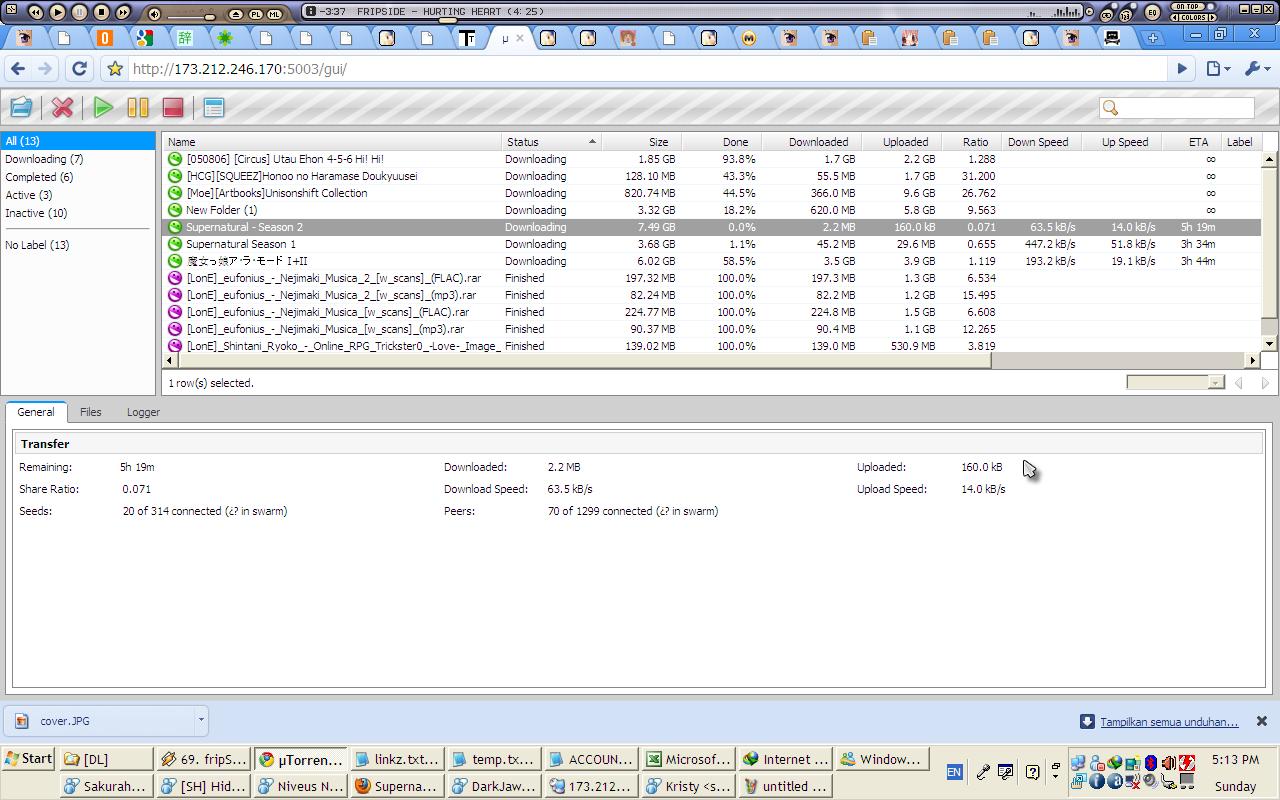Switch to the green kanji dictionary tab
Screen dimensions: 1280x800
coord(185,38)
